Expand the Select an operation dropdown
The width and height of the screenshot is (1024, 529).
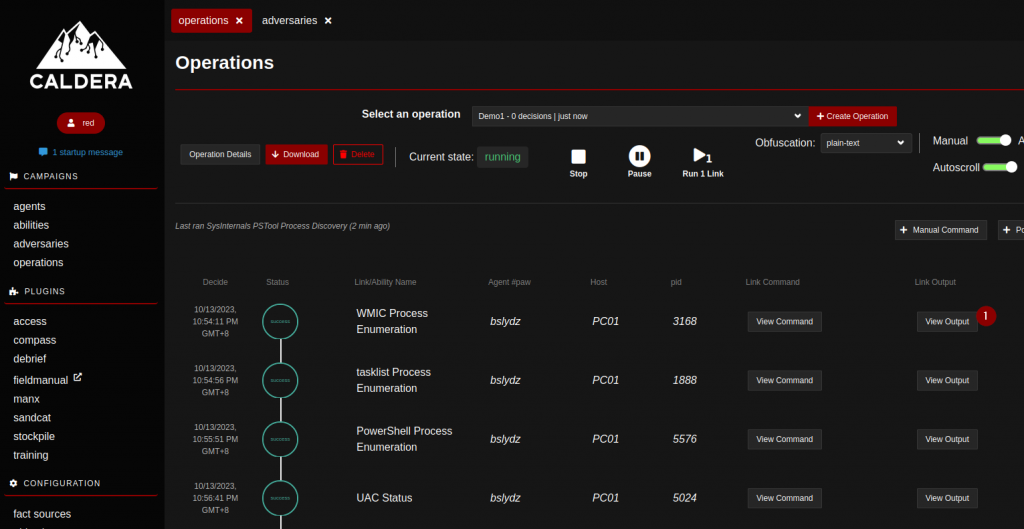(x=640, y=116)
